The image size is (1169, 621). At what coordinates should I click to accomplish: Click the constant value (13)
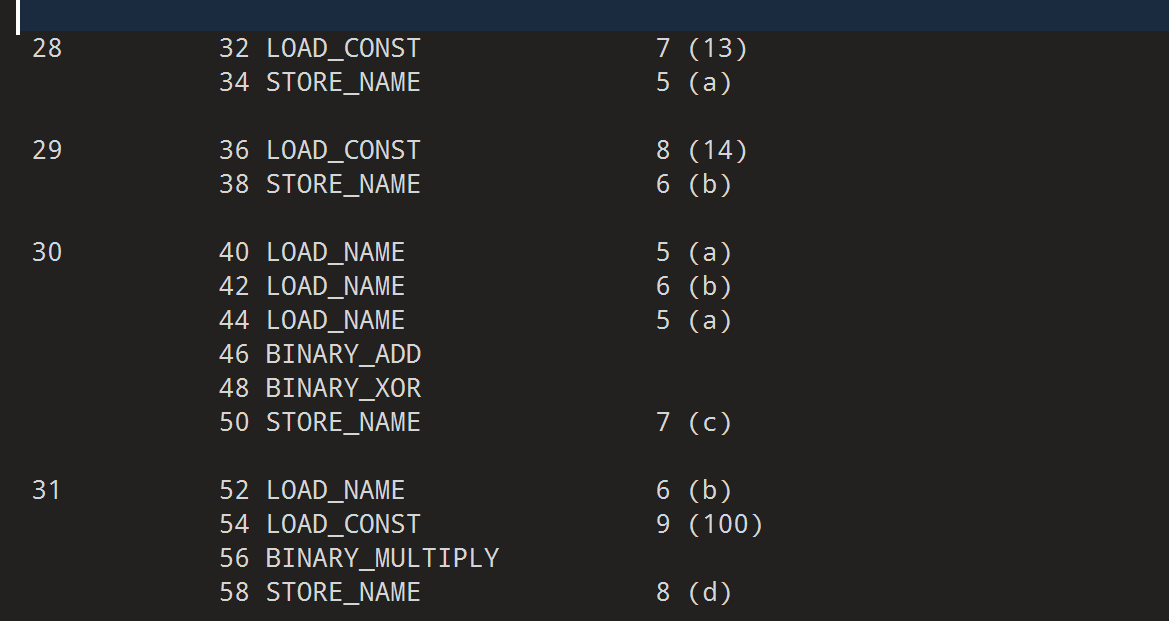[x=717, y=48]
